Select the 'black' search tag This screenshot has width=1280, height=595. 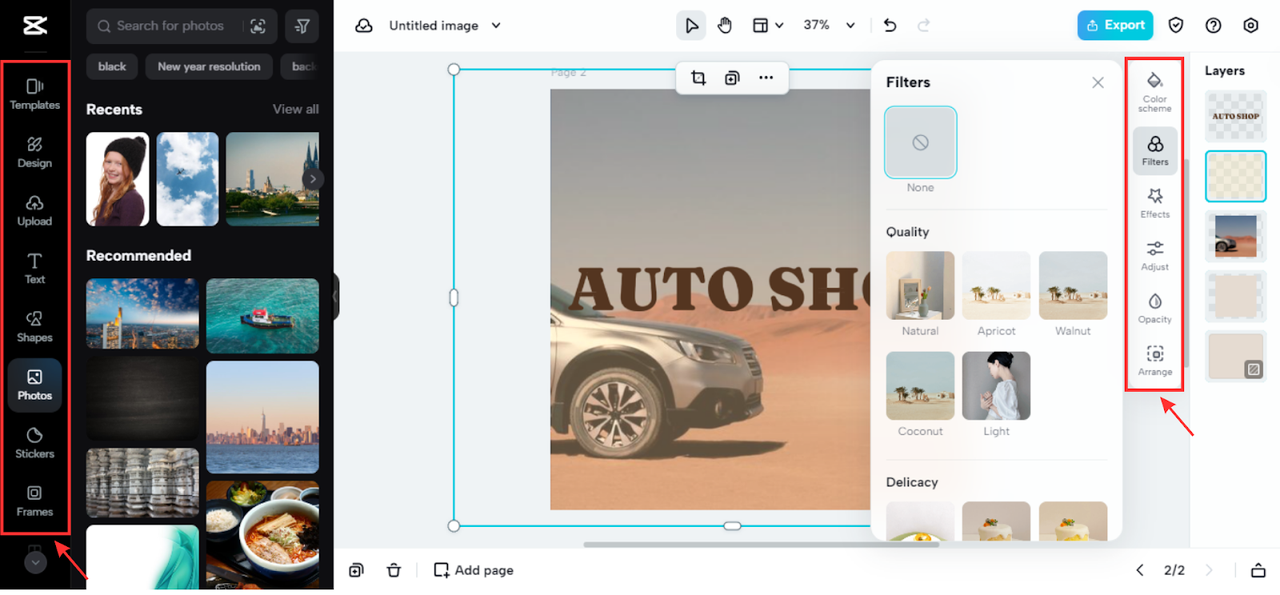point(112,66)
